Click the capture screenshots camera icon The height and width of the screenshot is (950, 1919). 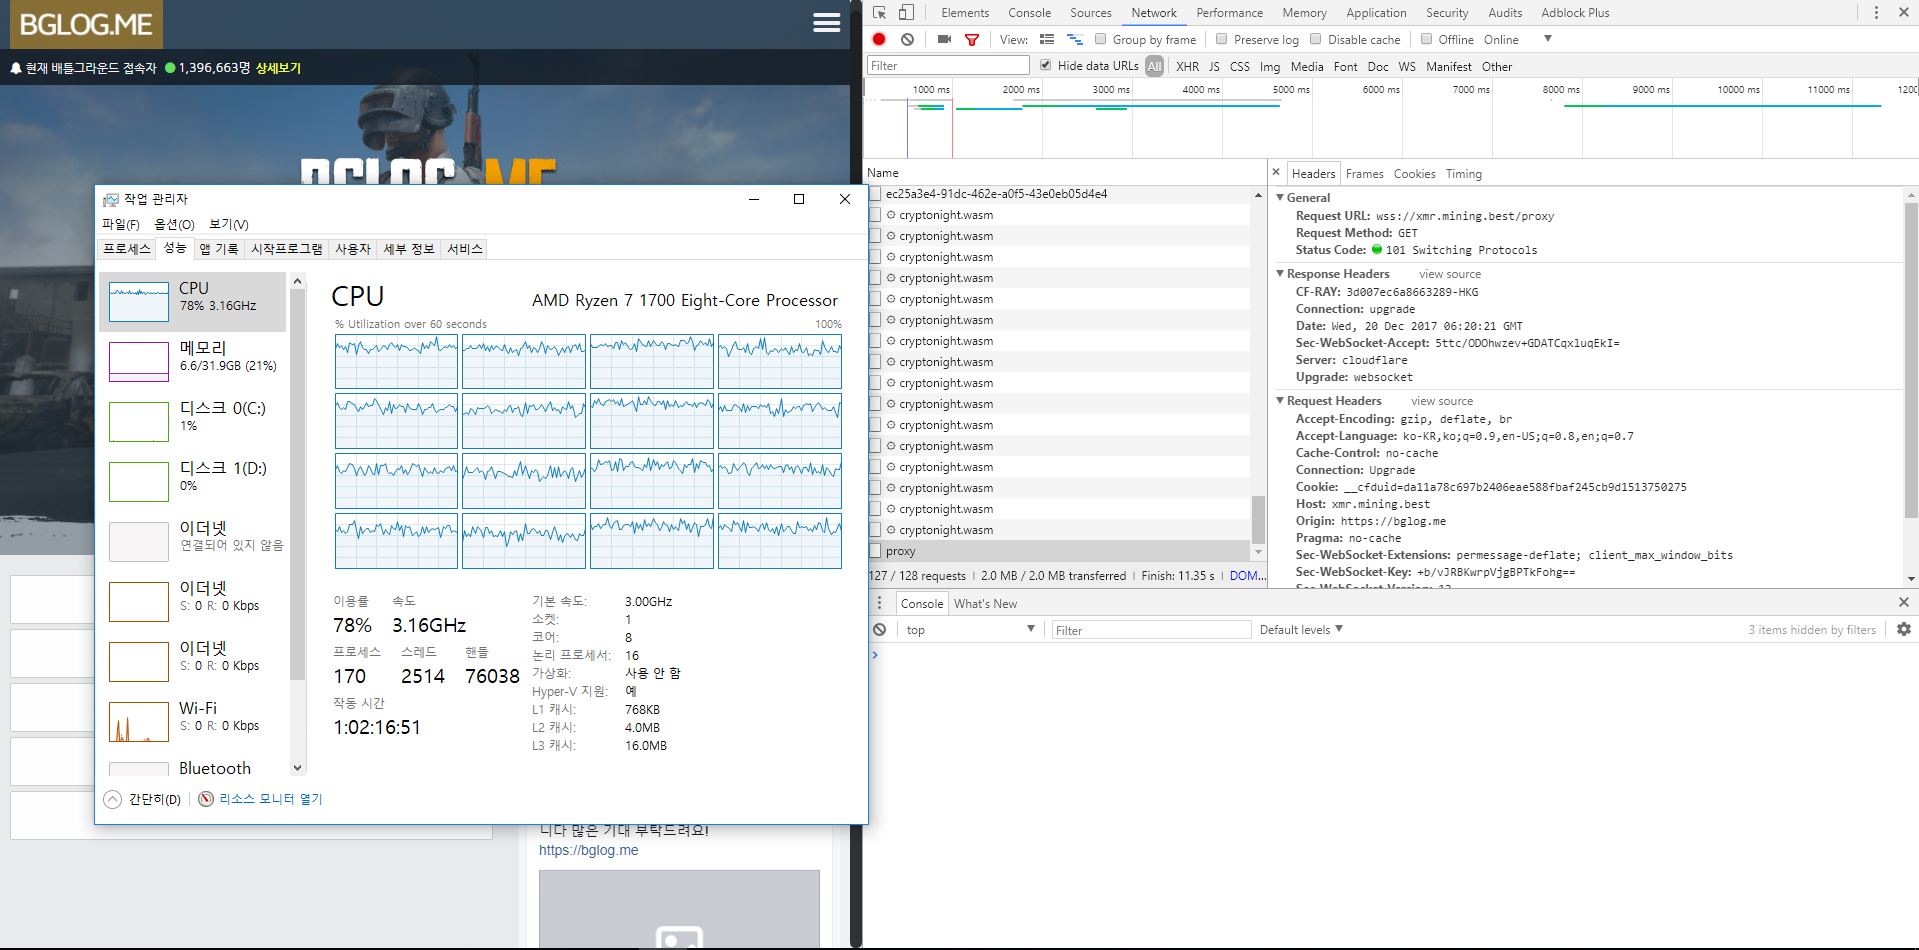click(944, 39)
